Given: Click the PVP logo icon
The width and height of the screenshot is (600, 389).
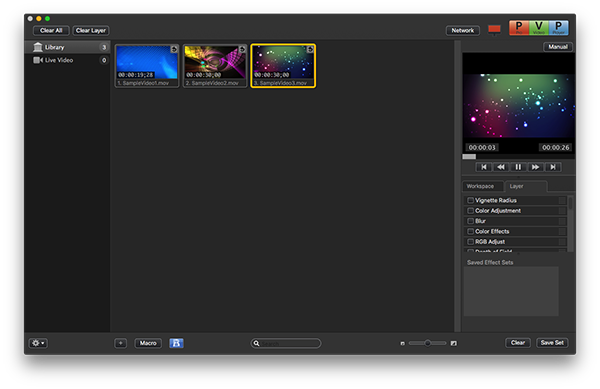Looking at the screenshot, I should pos(538,28).
